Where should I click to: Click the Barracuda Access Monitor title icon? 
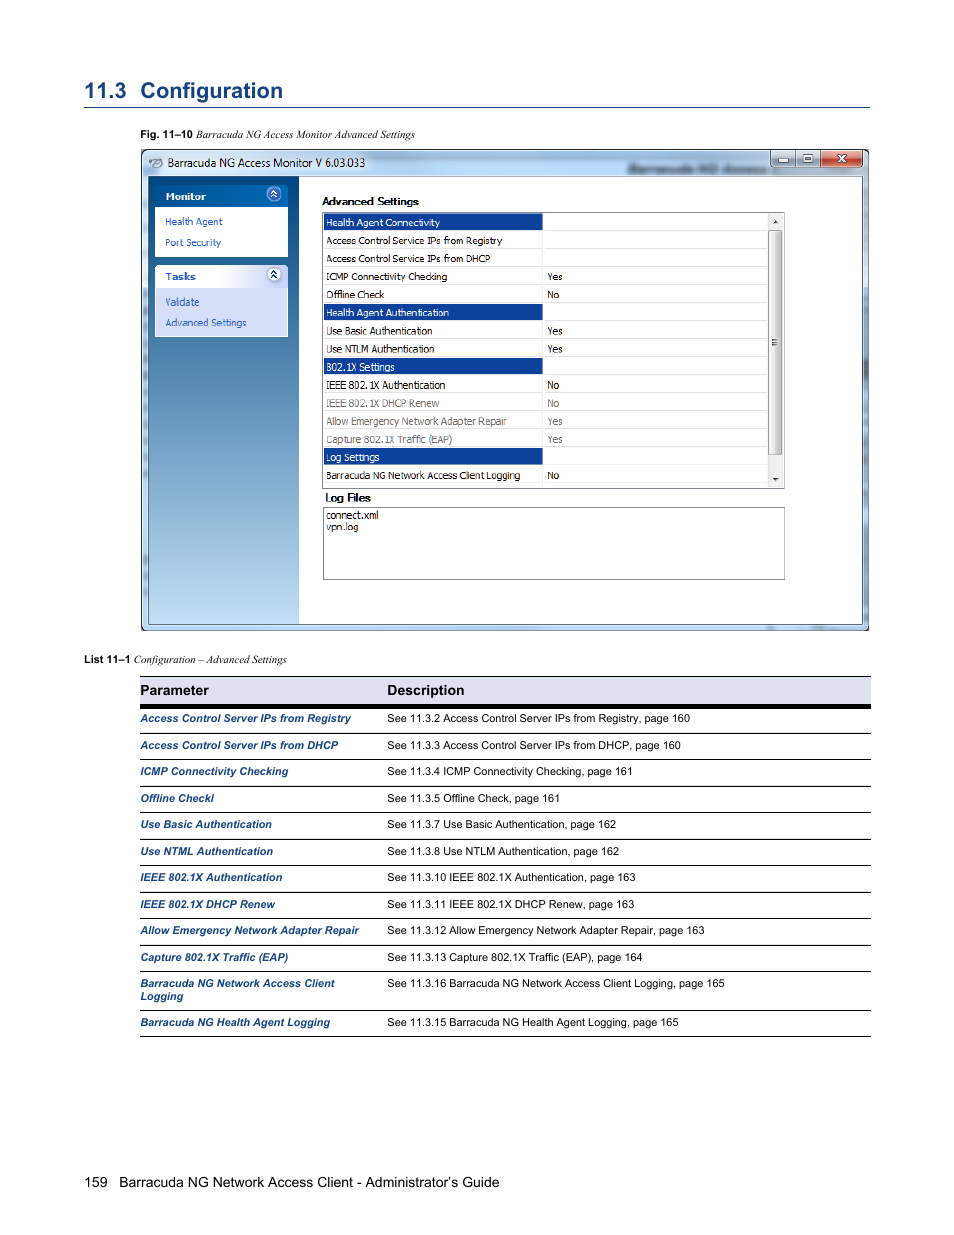(x=155, y=163)
